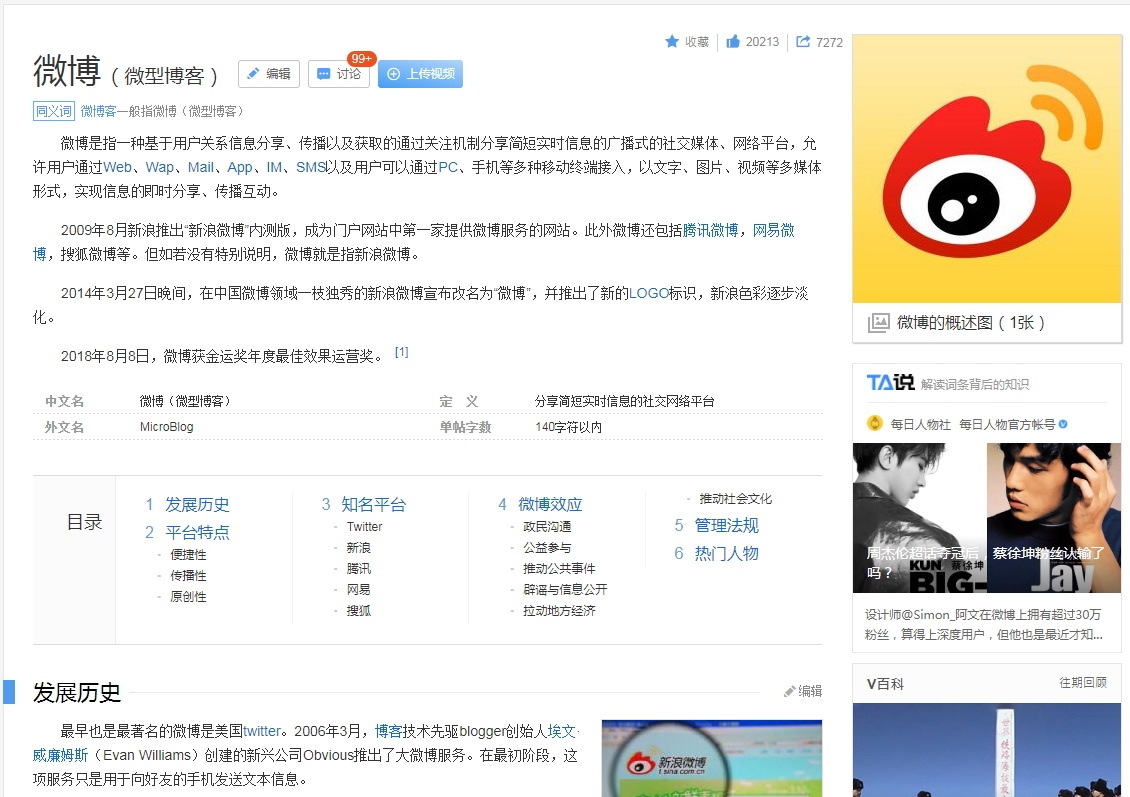
Task: Open the 新浪微博 magnifier thumbnail
Action: click(711, 758)
